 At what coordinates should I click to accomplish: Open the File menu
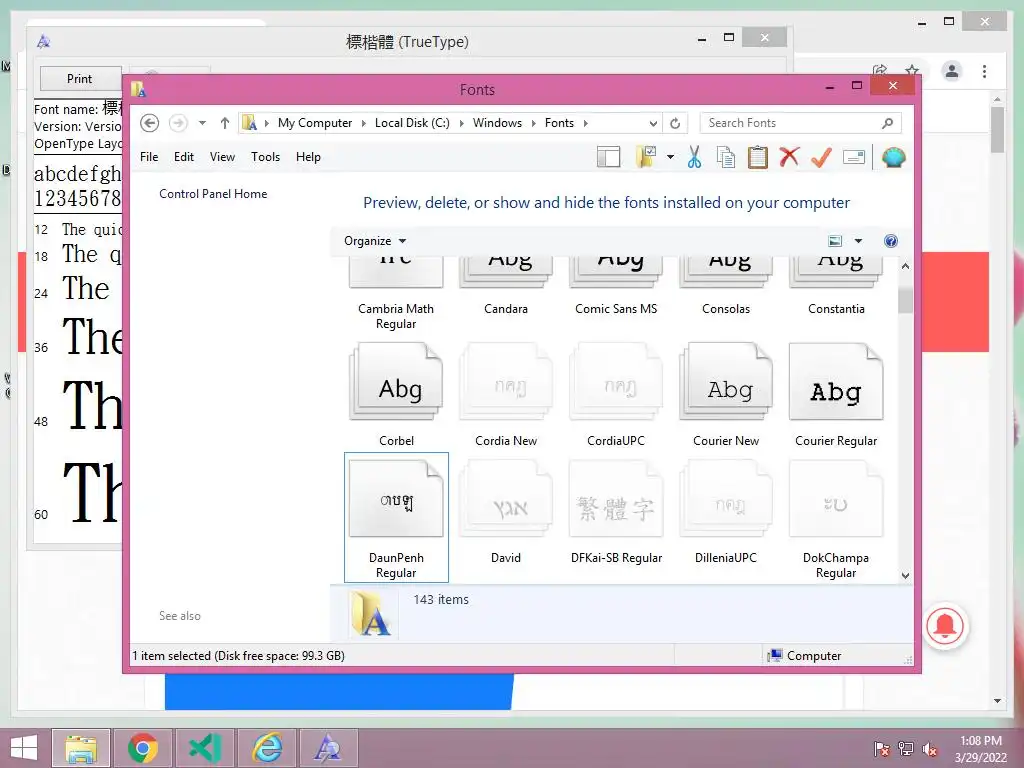tap(149, 157)
